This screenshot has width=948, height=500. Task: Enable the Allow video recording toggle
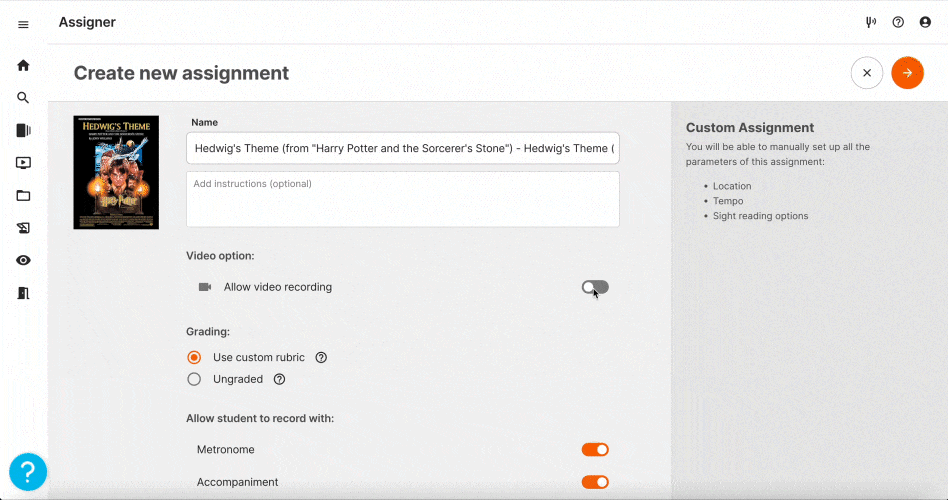pos(595,287)
